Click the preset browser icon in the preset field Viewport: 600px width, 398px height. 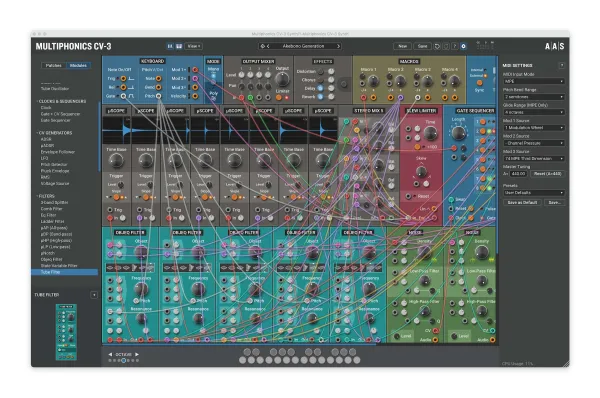(262, 46)
